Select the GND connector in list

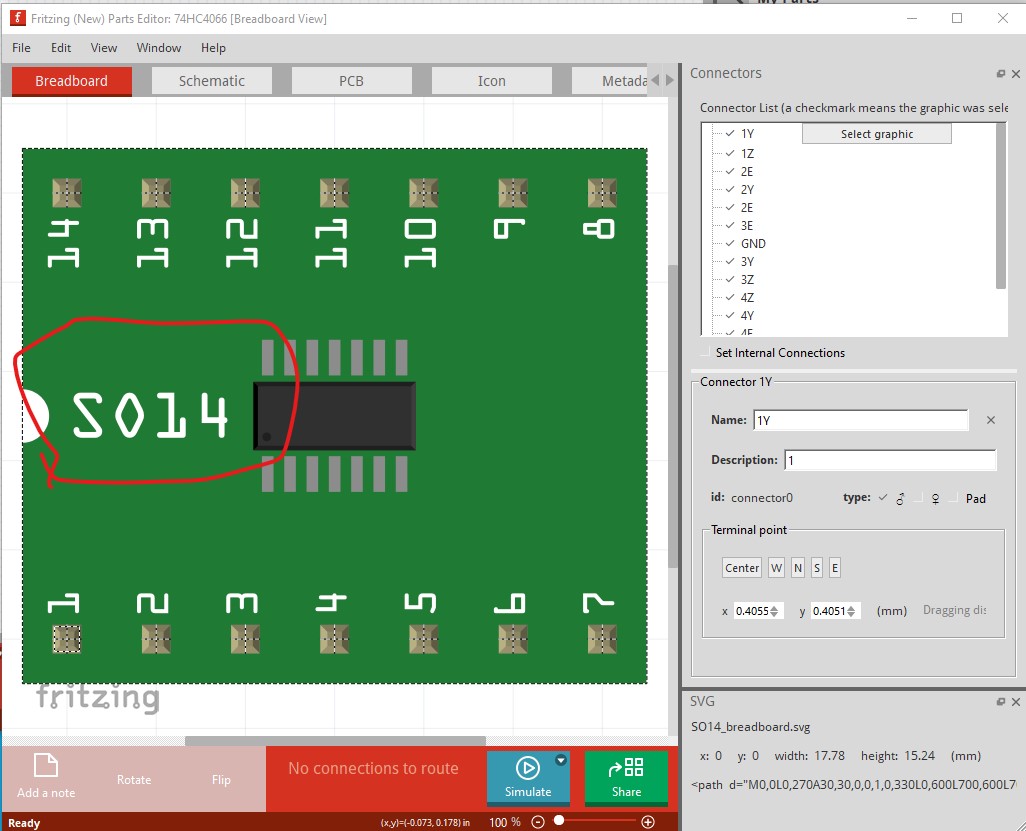click(x=752, y=243)
